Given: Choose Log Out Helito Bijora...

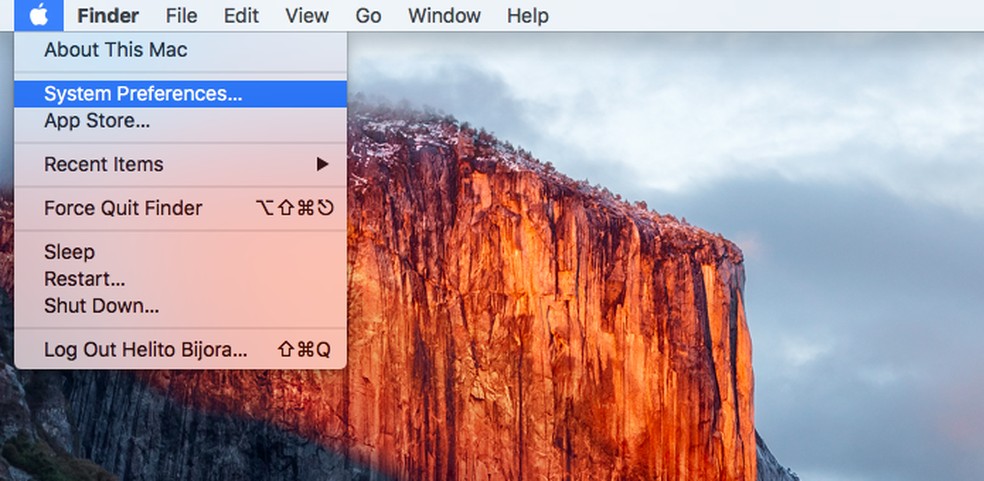Looking at the screenshot, I should coord(180,350).
